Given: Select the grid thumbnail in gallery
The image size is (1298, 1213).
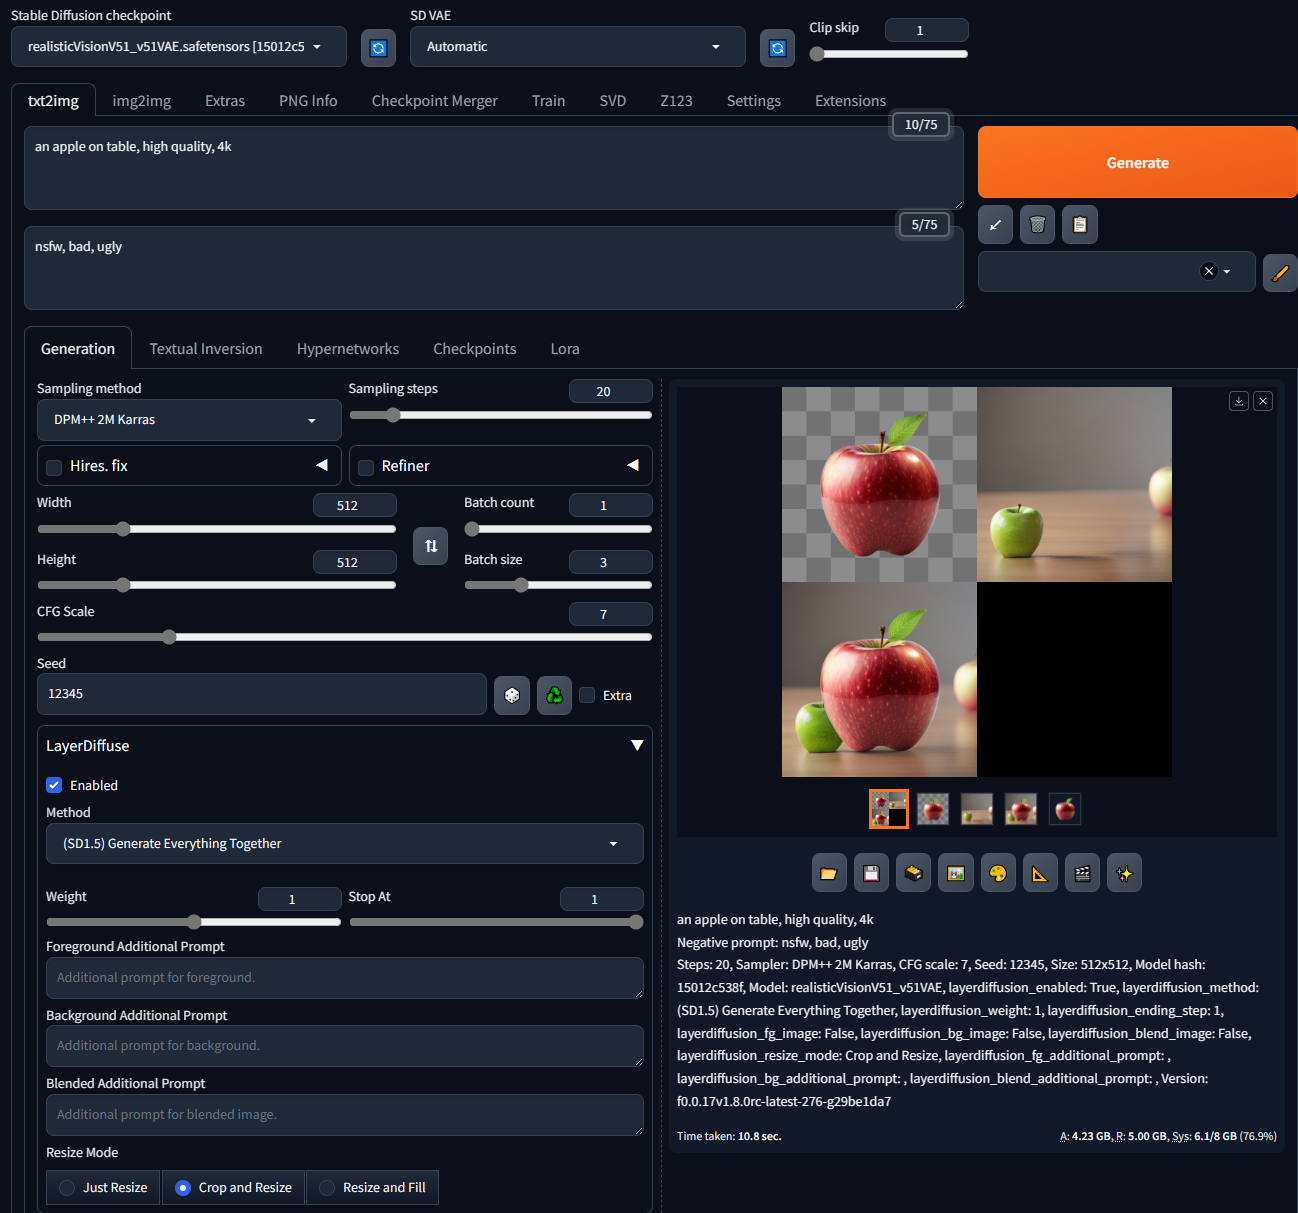Looking at the screenshot, I should 889,809.
